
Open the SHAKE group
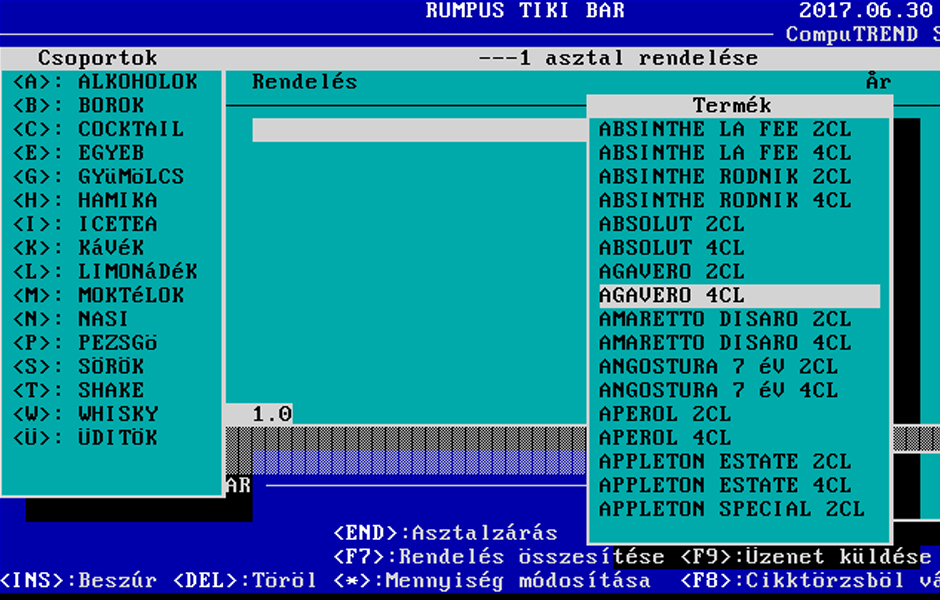(79, 390)
